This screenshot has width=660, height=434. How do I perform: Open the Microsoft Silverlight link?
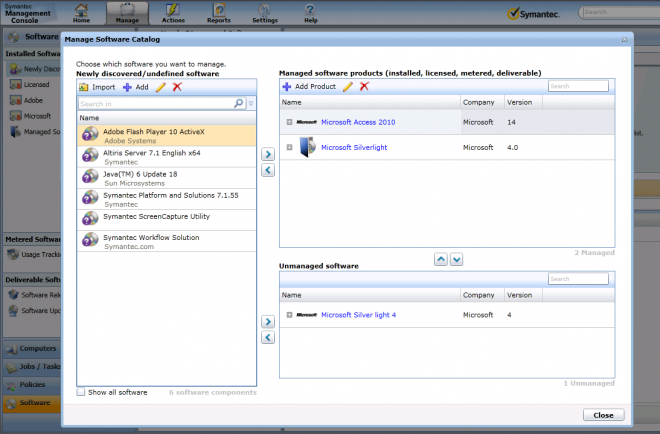coord(354,147)
